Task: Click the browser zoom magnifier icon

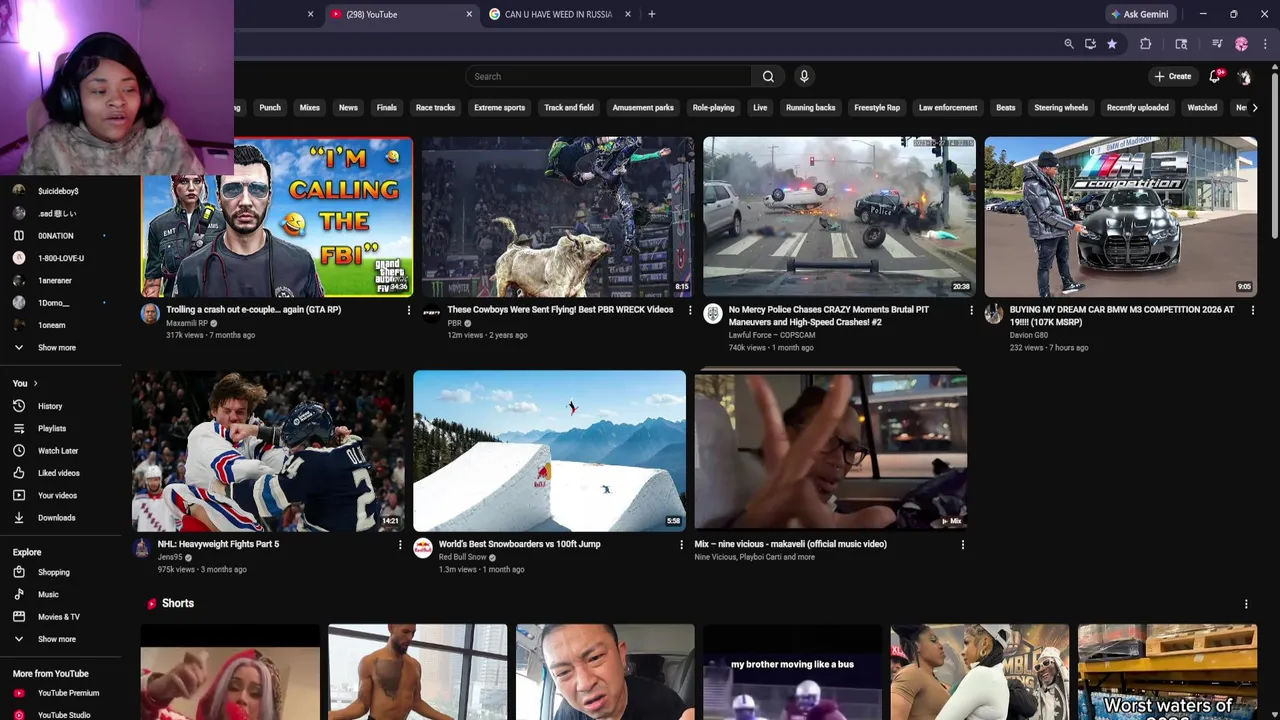Action: pyautogui.click(x=1069, y=44)
